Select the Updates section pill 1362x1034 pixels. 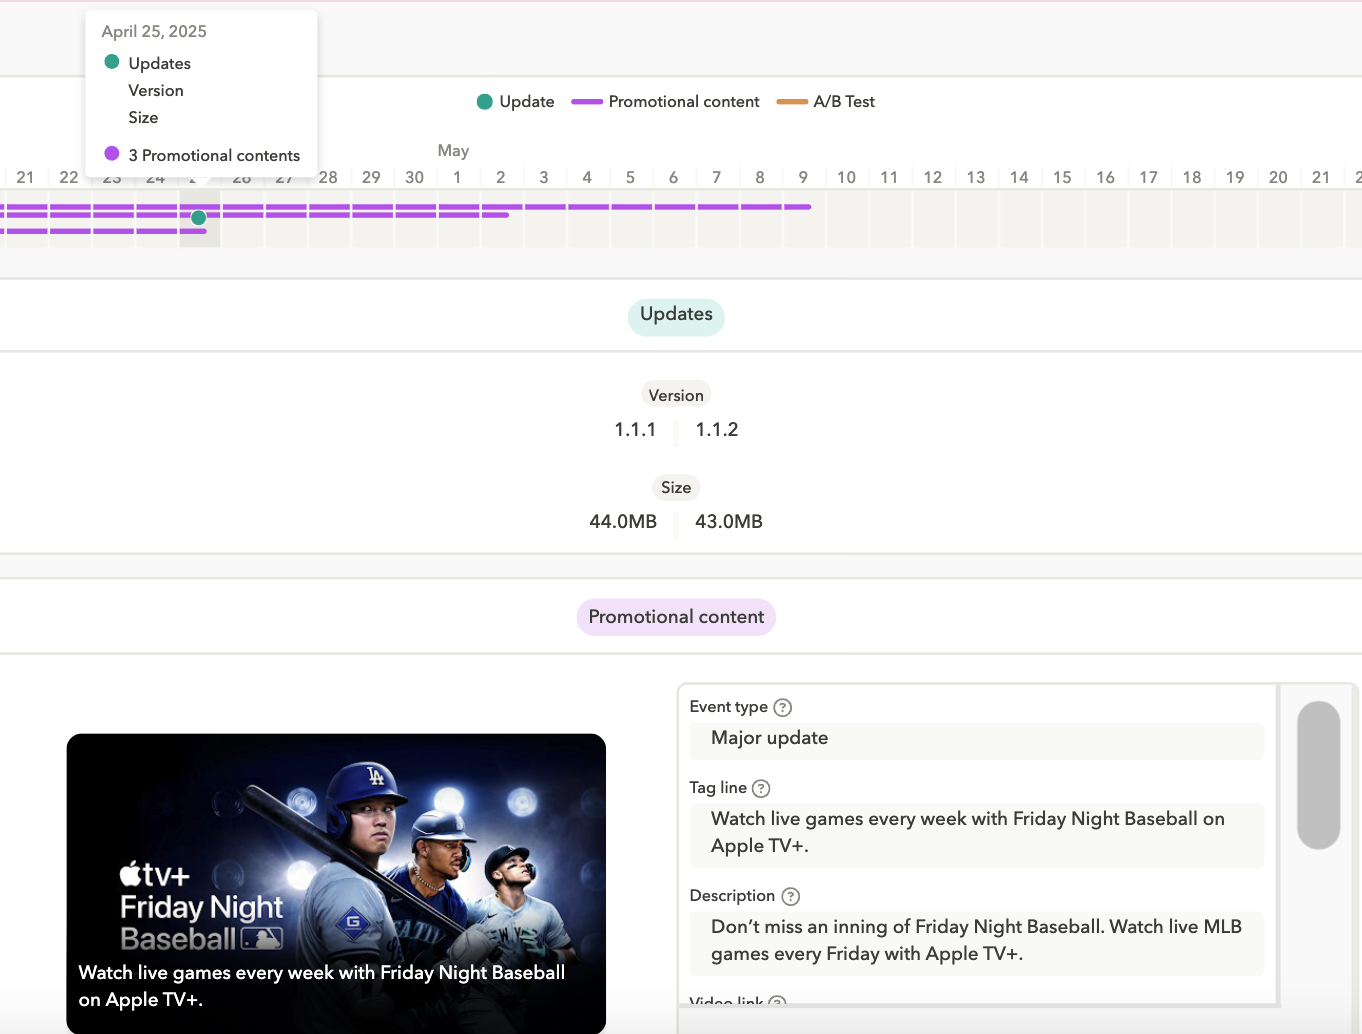click(676, 315)
